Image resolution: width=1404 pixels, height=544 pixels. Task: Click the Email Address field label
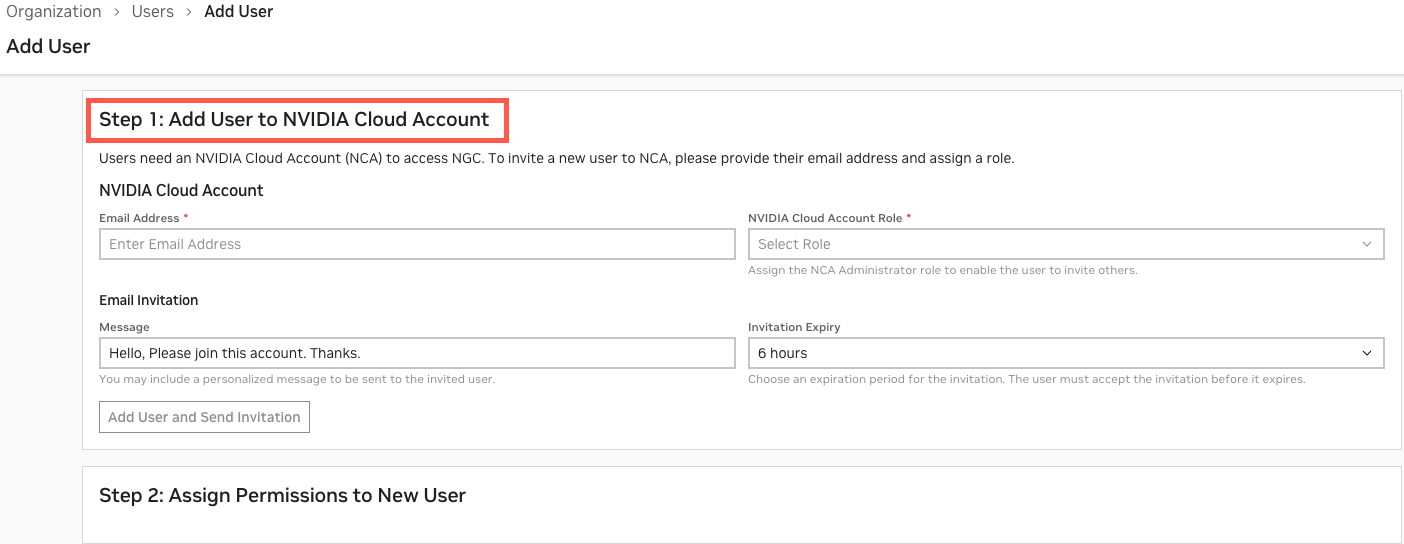[139, 218]
